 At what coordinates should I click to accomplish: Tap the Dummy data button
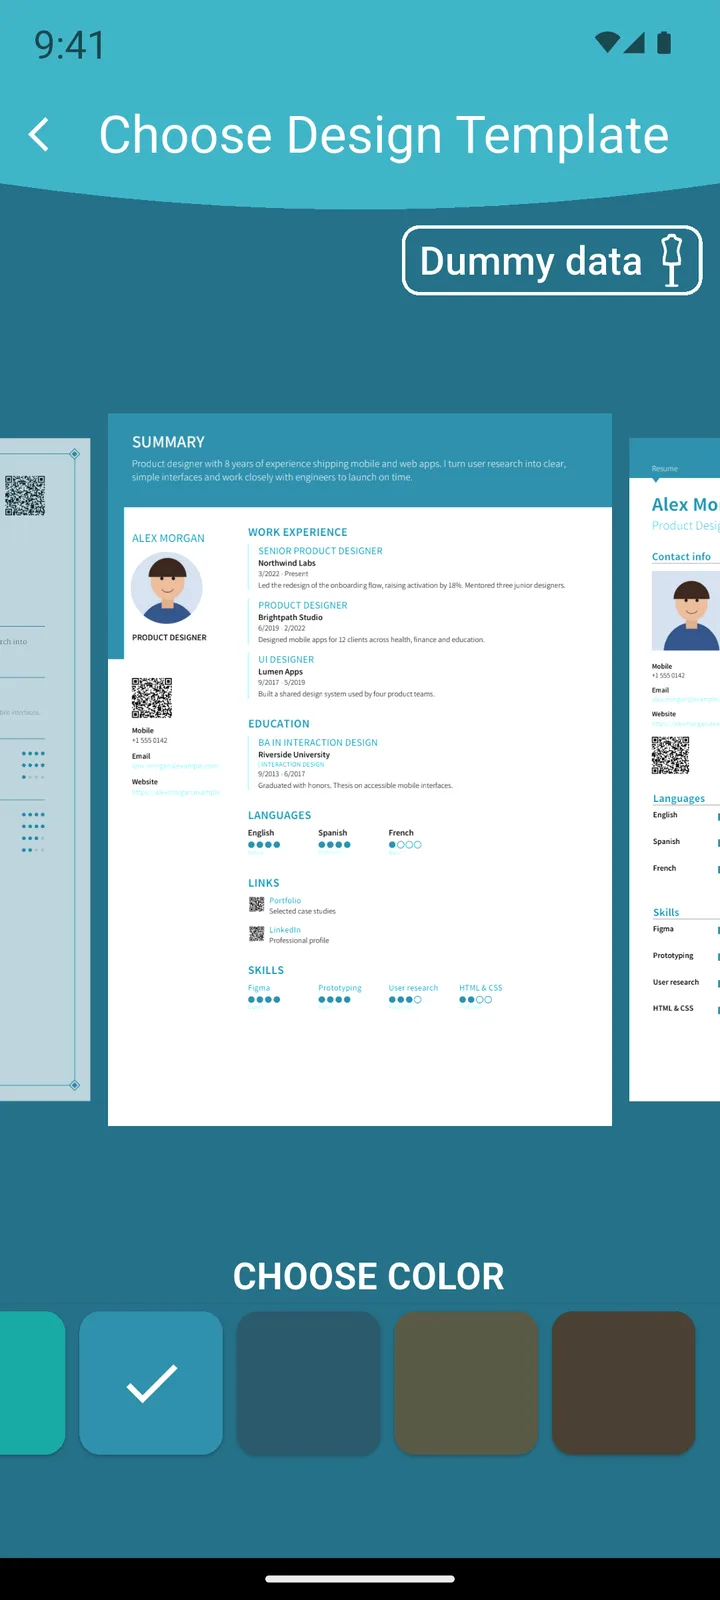(x=552, y=261)
